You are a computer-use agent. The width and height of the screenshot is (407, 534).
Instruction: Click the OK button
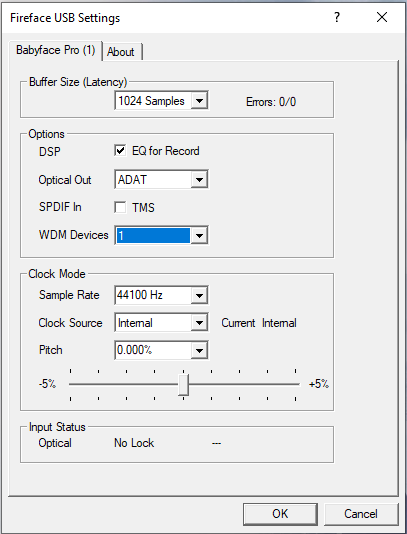pyautogui.click(x=280, y=514)
